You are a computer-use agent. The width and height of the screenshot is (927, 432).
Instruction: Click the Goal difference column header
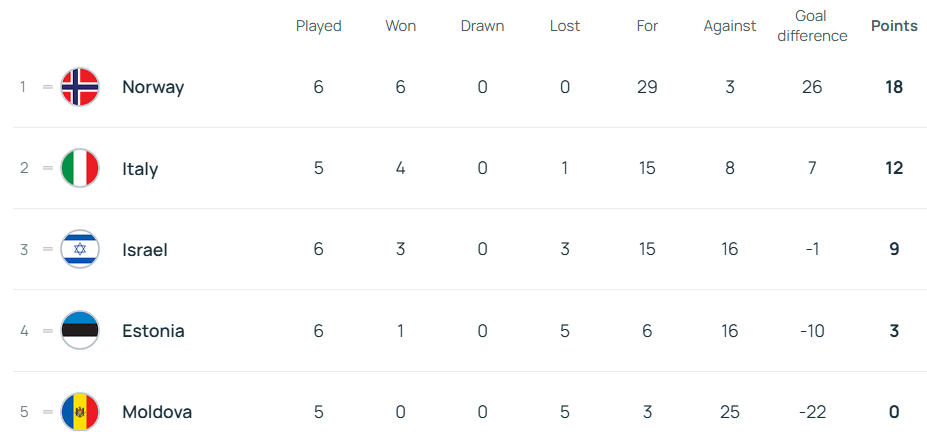coord(811,26)
